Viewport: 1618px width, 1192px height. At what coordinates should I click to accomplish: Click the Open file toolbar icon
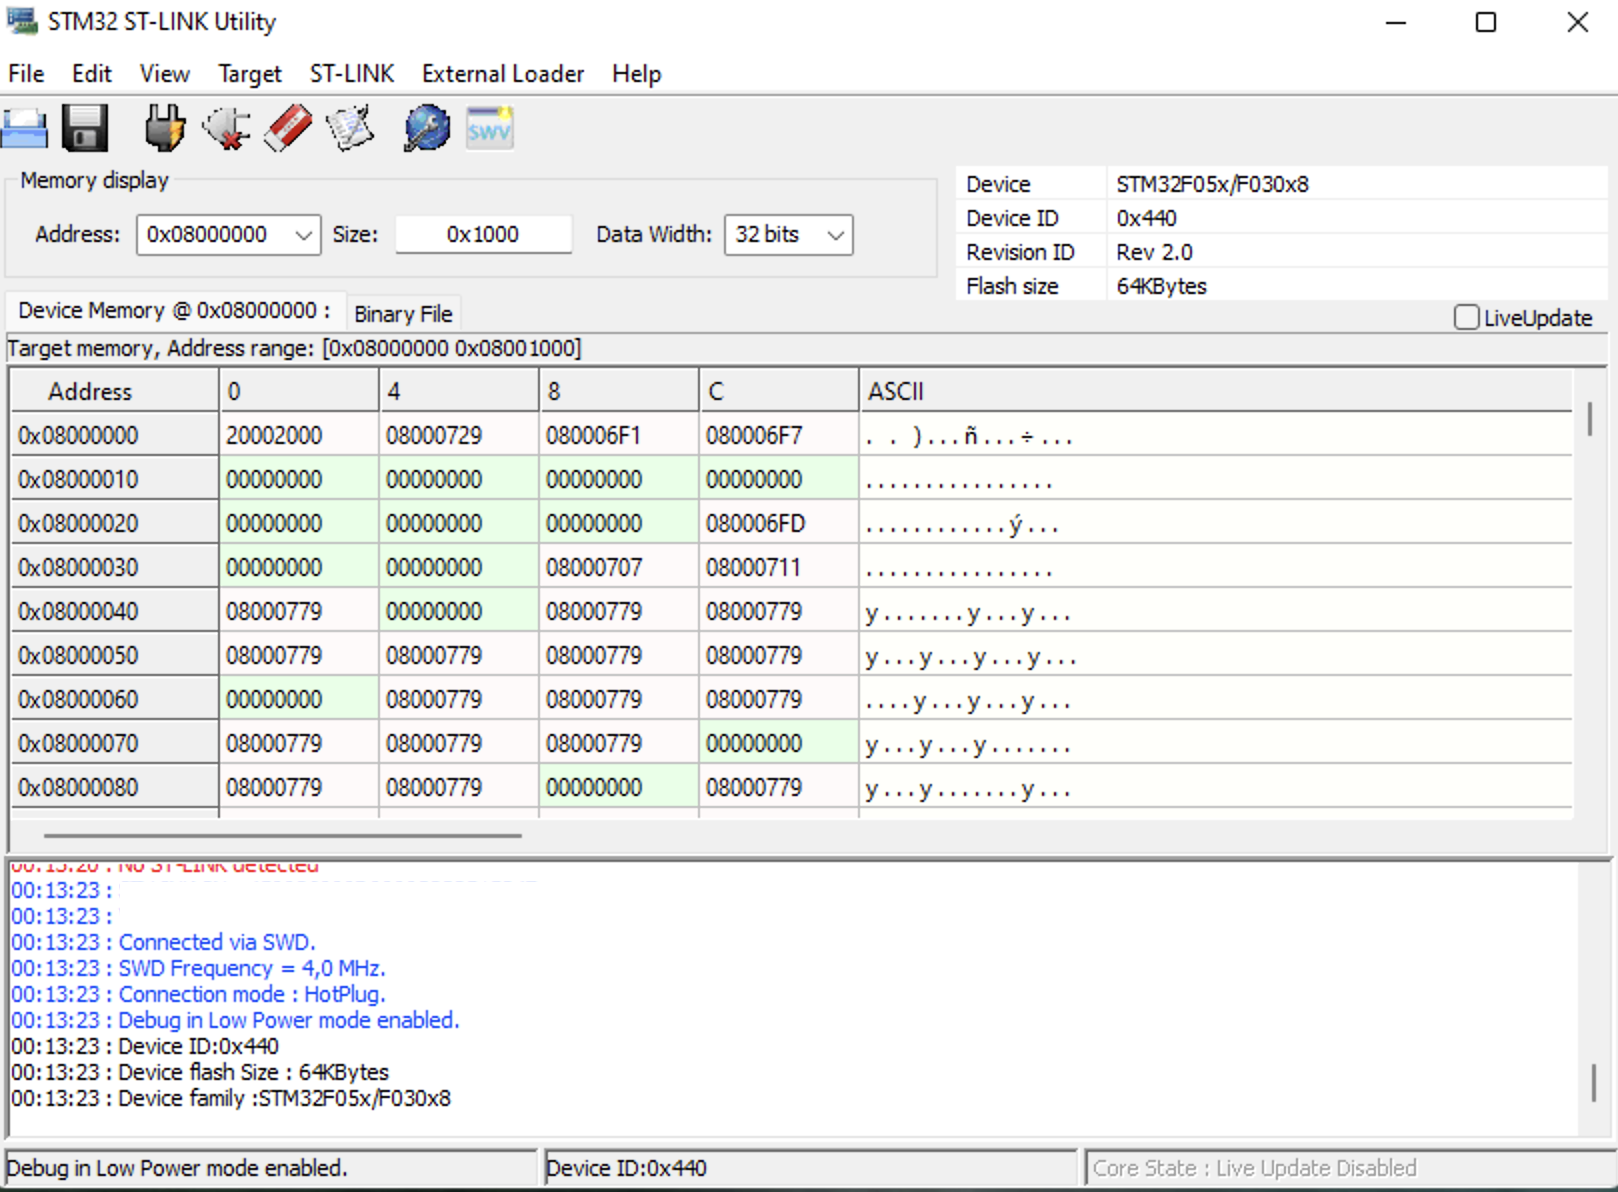click(24, 128)
